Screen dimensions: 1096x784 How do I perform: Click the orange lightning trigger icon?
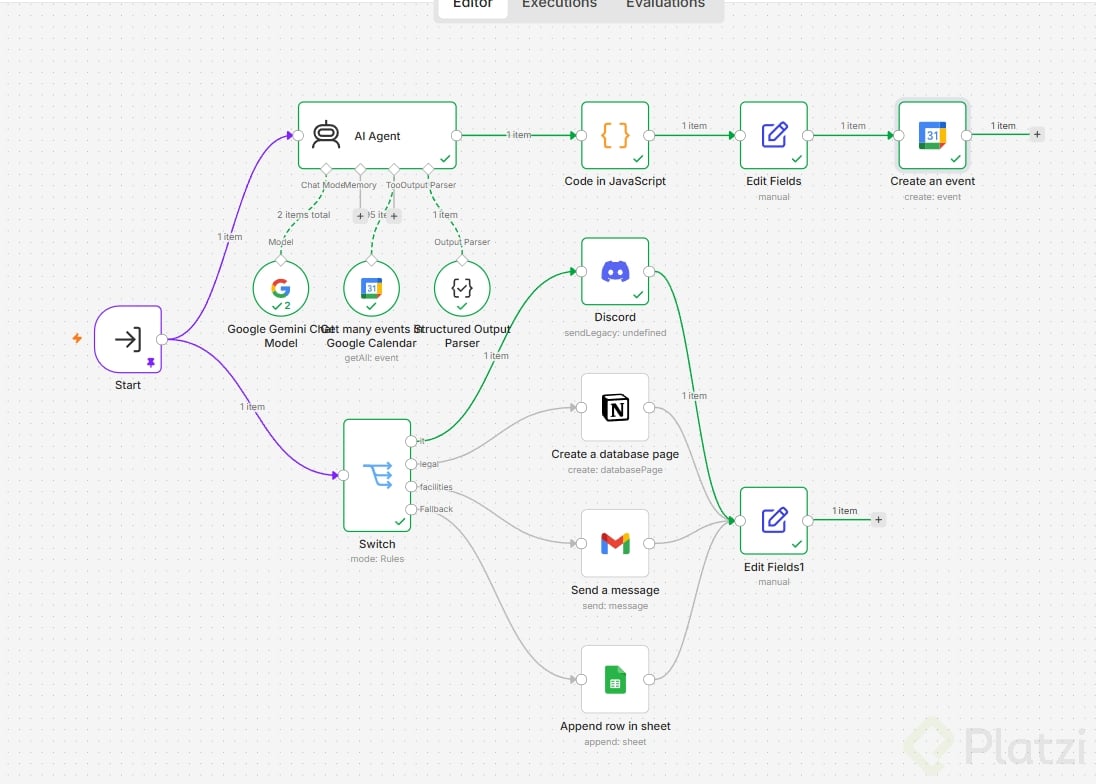click(x=77, y=338)
